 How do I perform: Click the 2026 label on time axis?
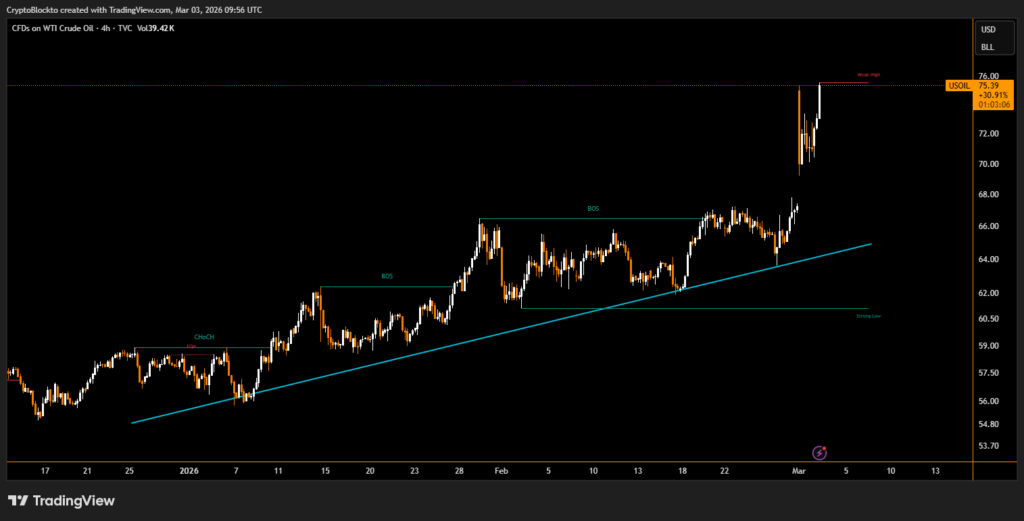(189, 469)
